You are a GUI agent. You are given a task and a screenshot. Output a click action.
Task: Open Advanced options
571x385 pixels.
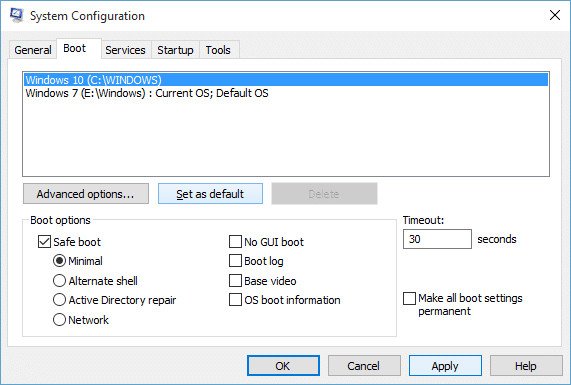click(86, 194)
